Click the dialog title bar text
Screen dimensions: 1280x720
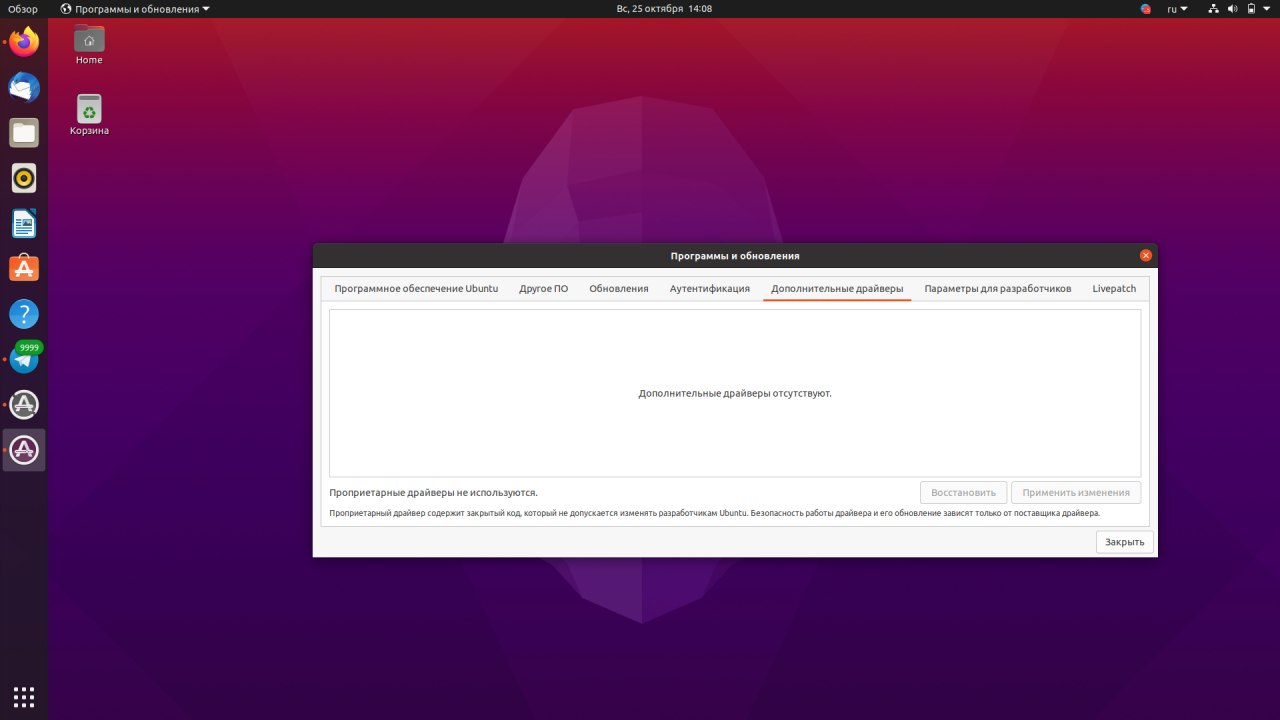point(735,256)
